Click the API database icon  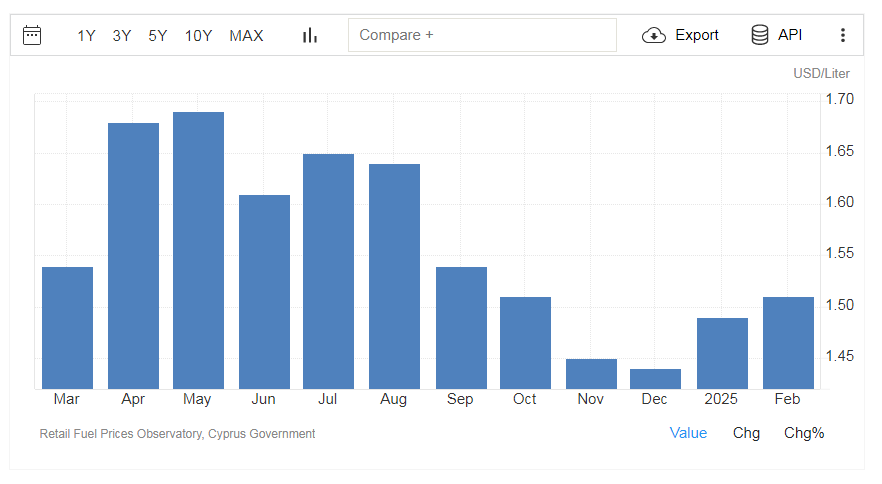pyautogui.click(x=760, y=35)
